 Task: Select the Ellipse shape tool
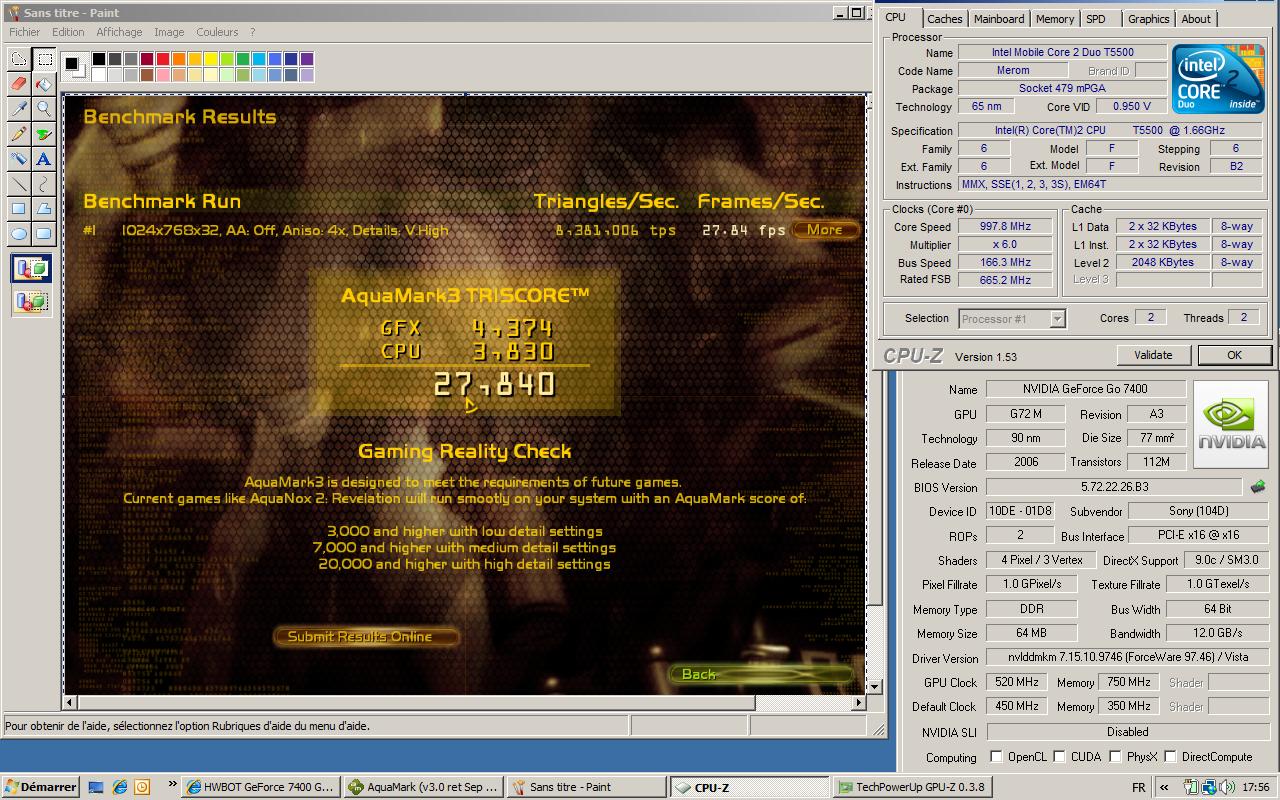coord(18,234)
